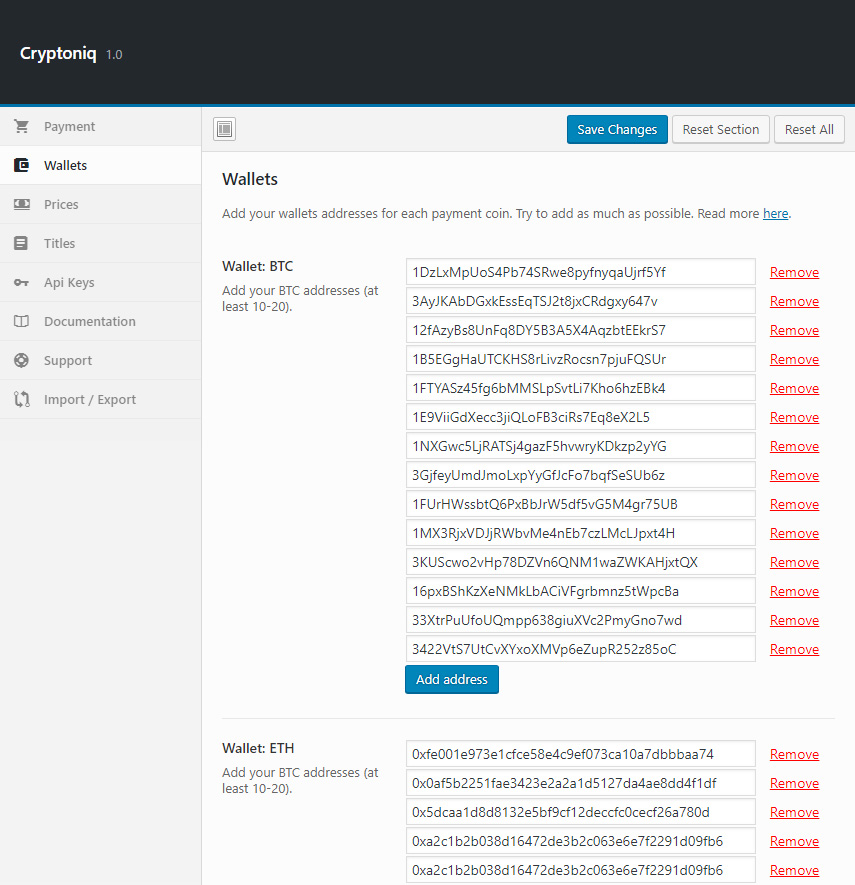This screenshot has width=855, height=885.
Task: Open the 'here' read more link
Action: pos(775,214)
